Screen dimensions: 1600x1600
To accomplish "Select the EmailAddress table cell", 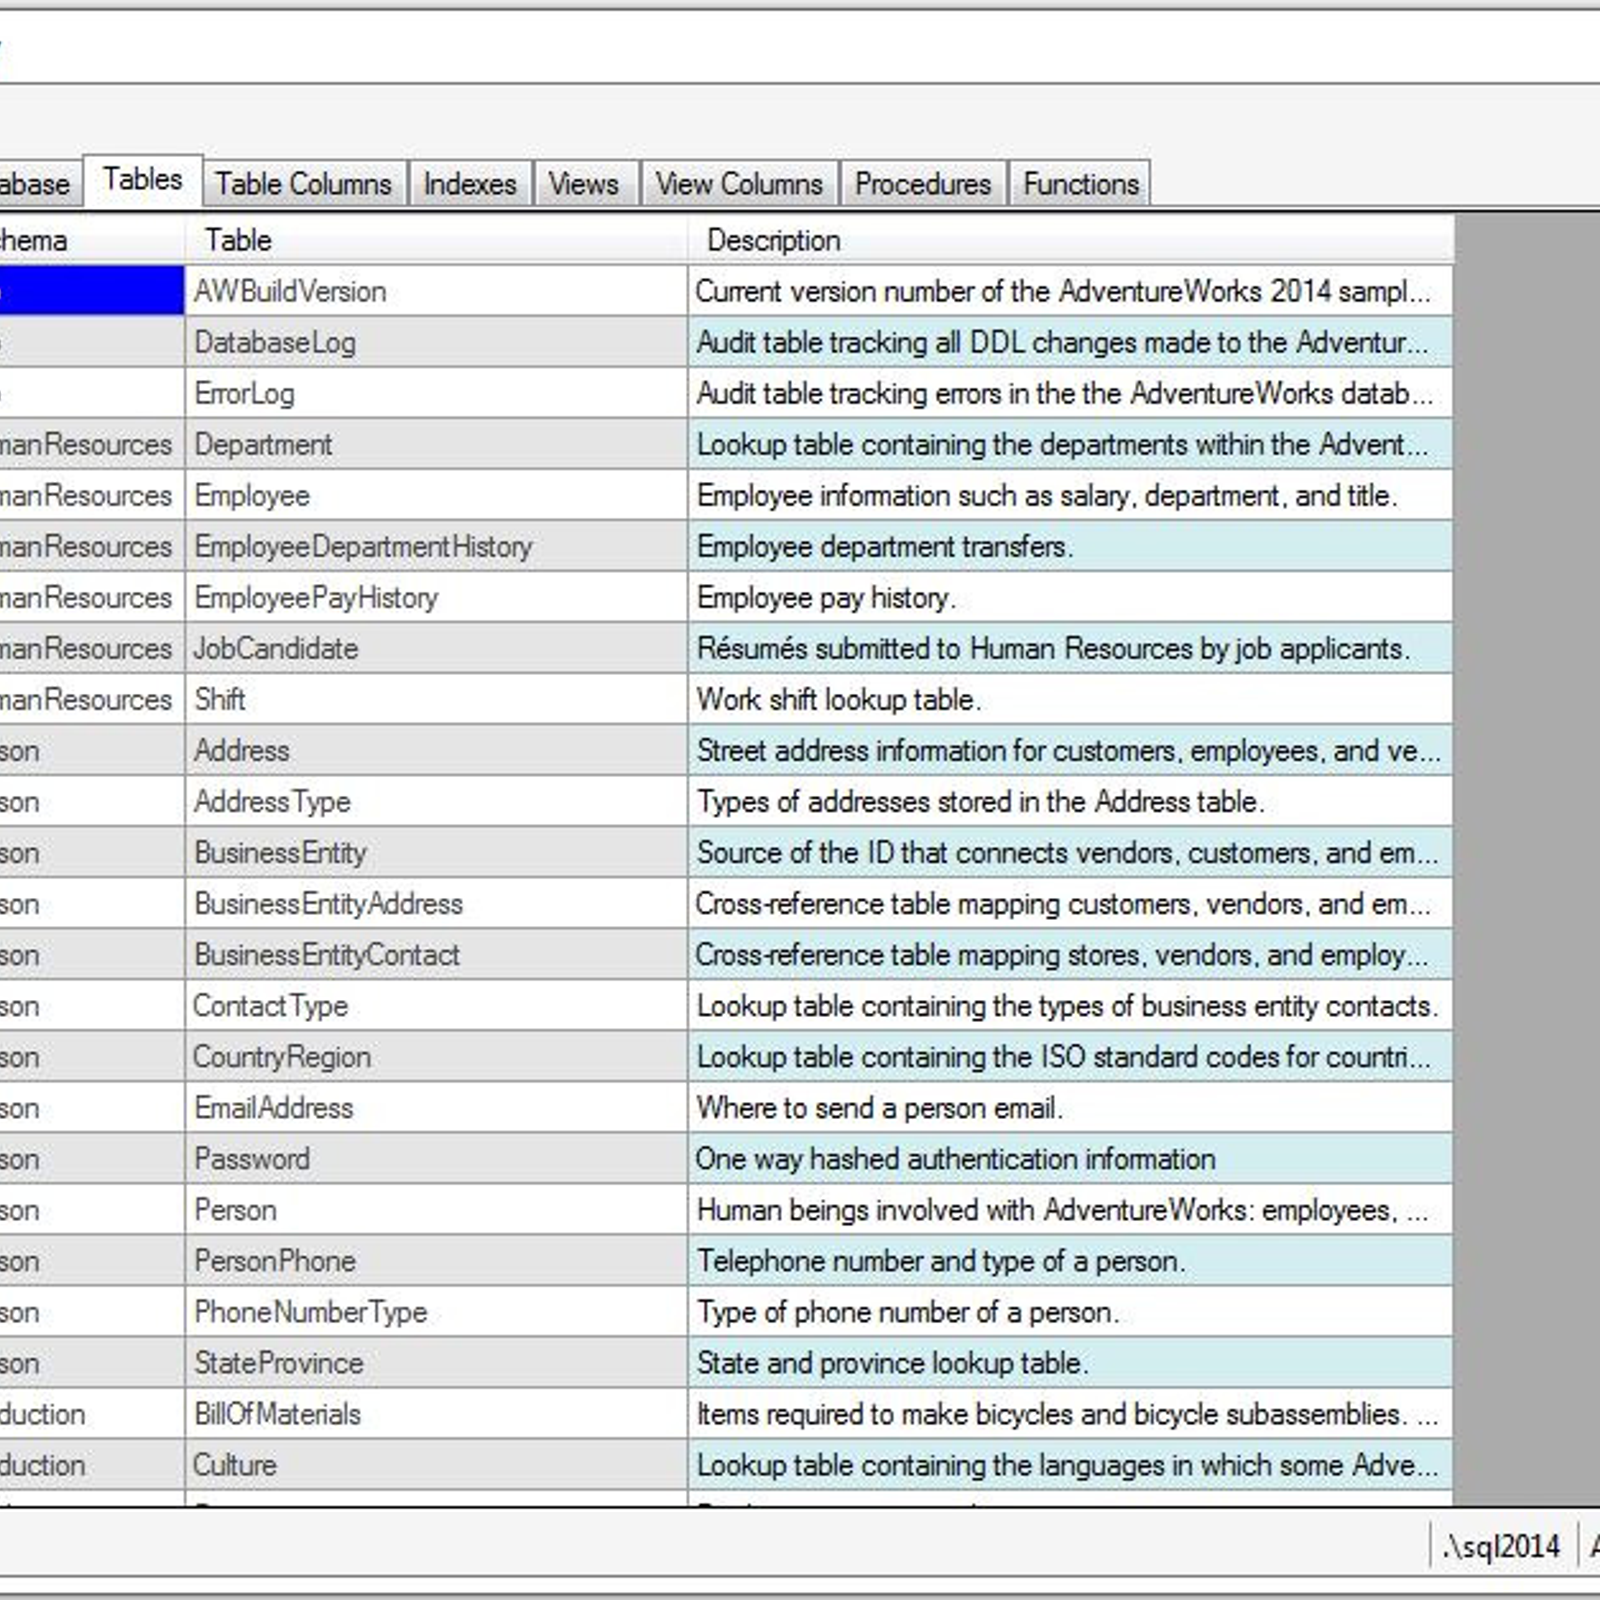I will (436, 1107).
